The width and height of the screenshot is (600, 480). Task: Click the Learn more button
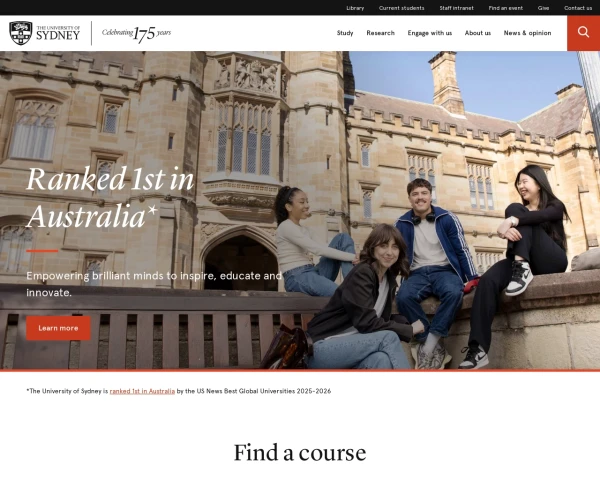pos(58,328)
